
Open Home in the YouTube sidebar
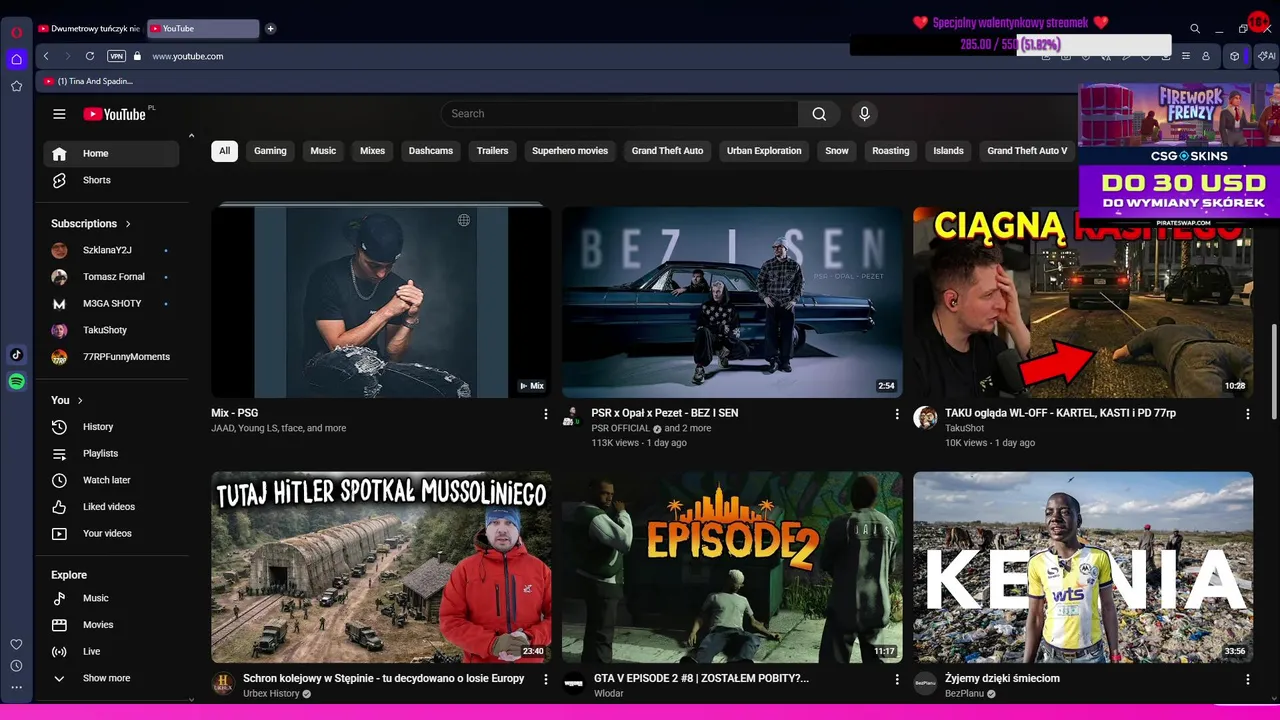(111, 154)
